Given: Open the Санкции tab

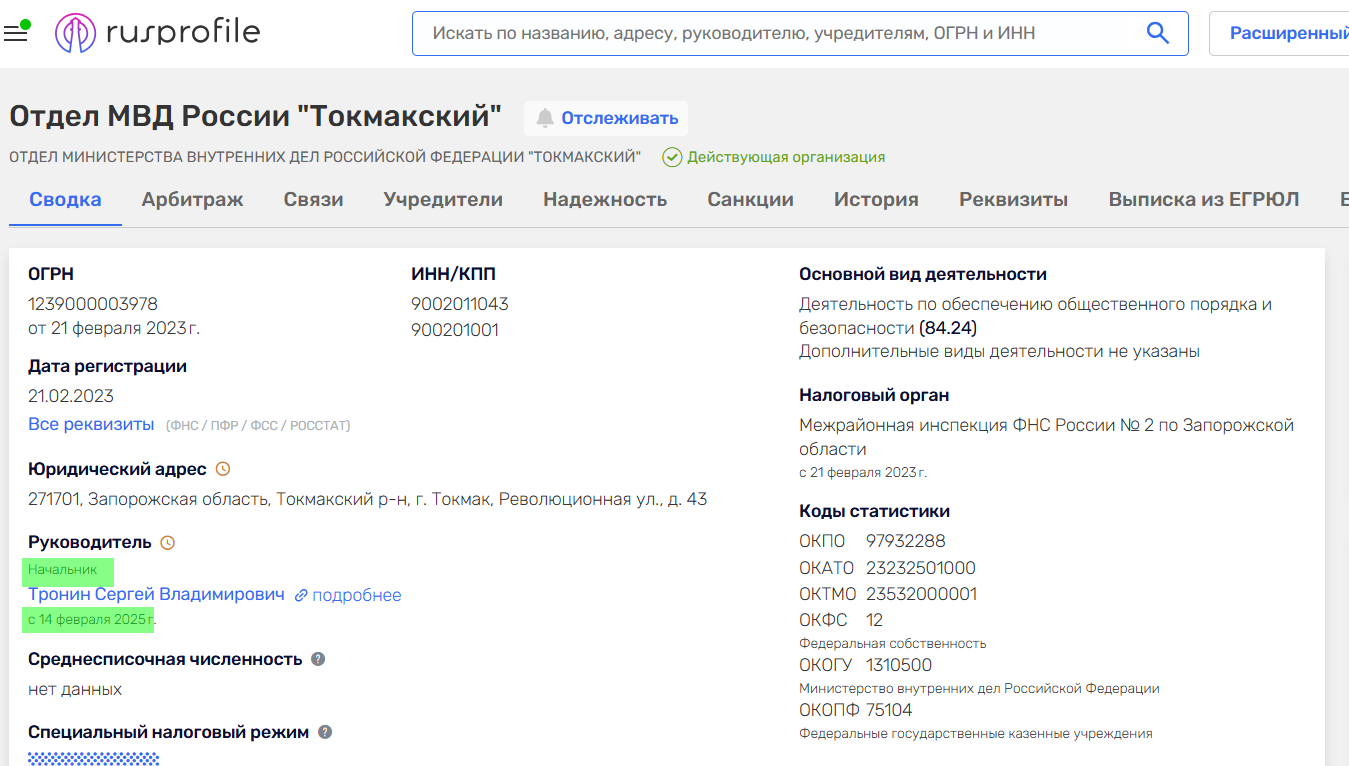Looking at the screenshot, I should (x=750, y=199).
